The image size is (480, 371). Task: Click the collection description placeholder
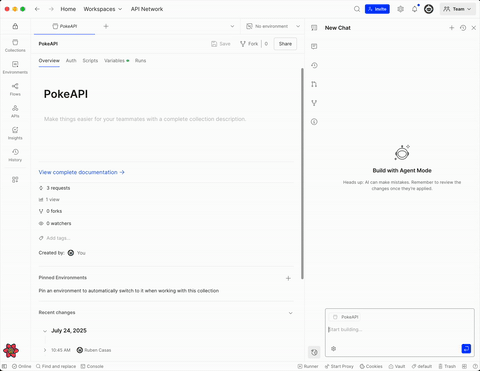click(x=145, y=119)
